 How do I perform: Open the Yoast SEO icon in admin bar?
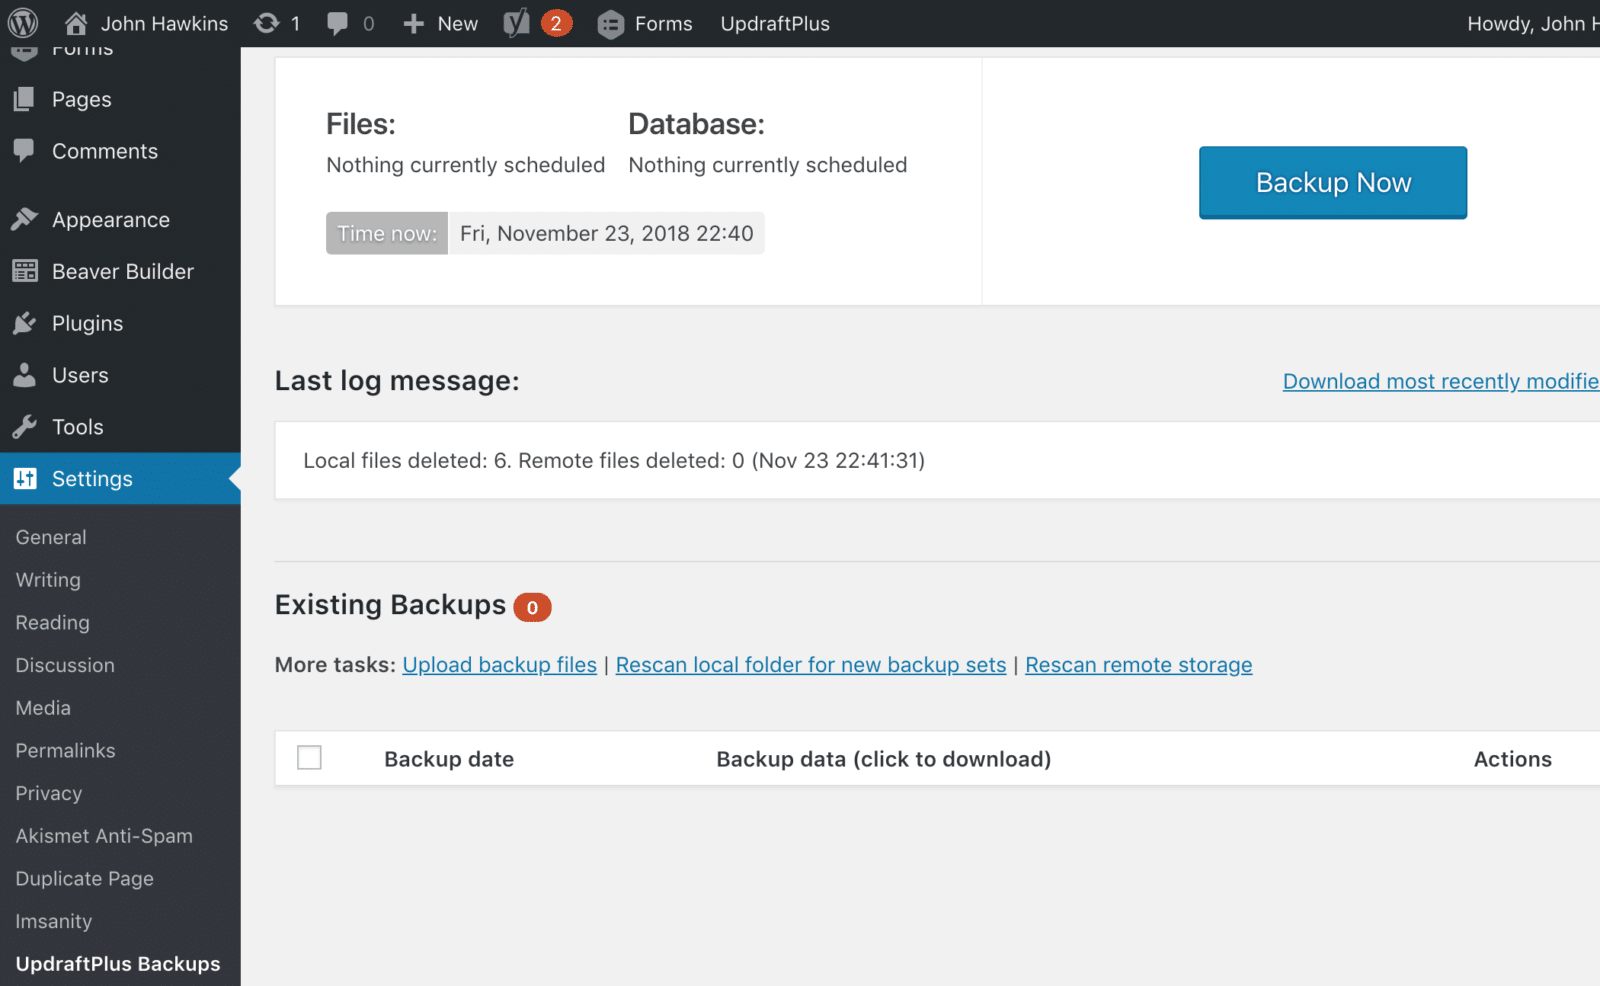click(516, 23)
